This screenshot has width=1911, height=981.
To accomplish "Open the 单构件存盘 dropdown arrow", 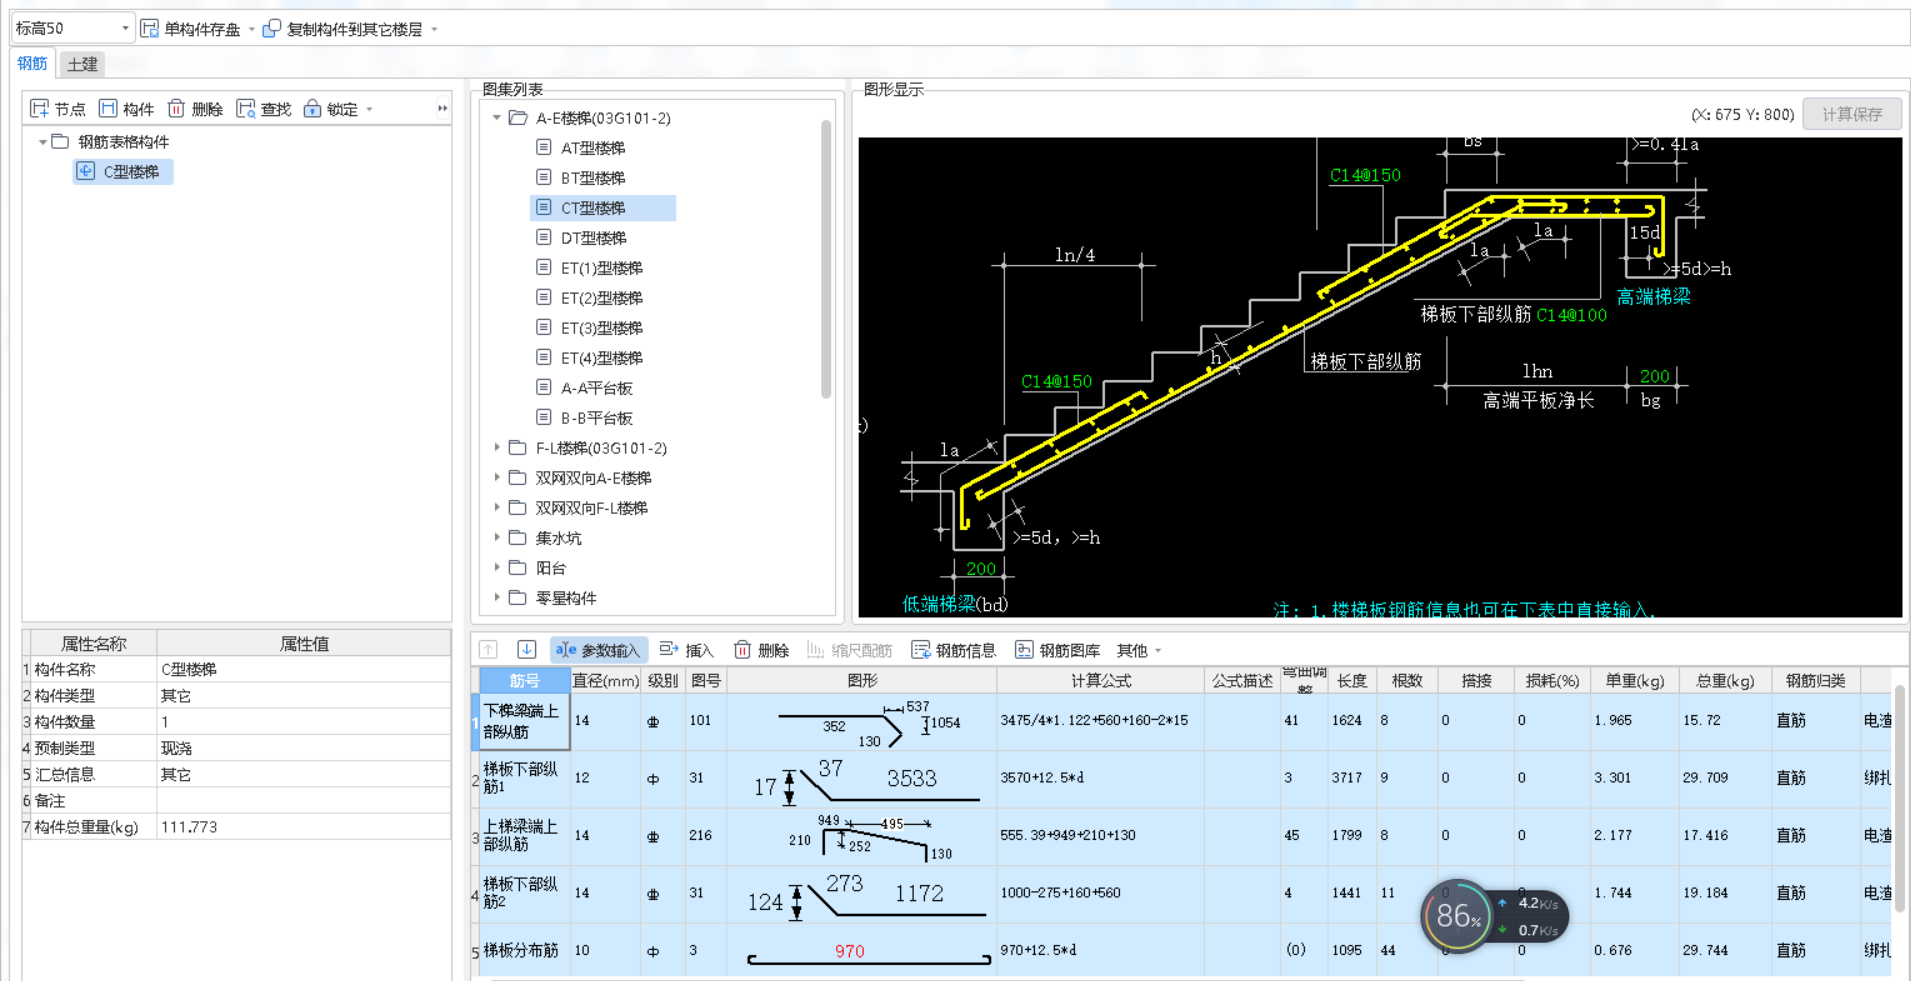I will coord(251,29).
